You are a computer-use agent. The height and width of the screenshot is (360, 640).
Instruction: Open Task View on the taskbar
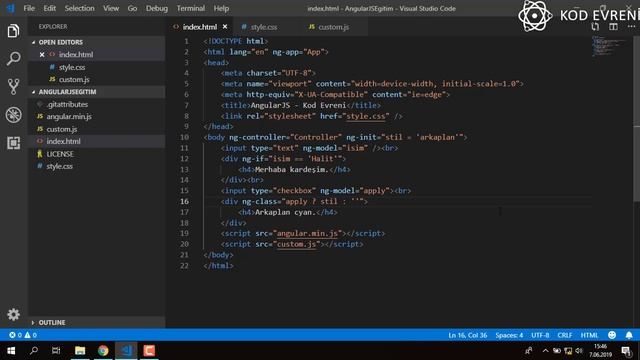click(x=56, y=351)
